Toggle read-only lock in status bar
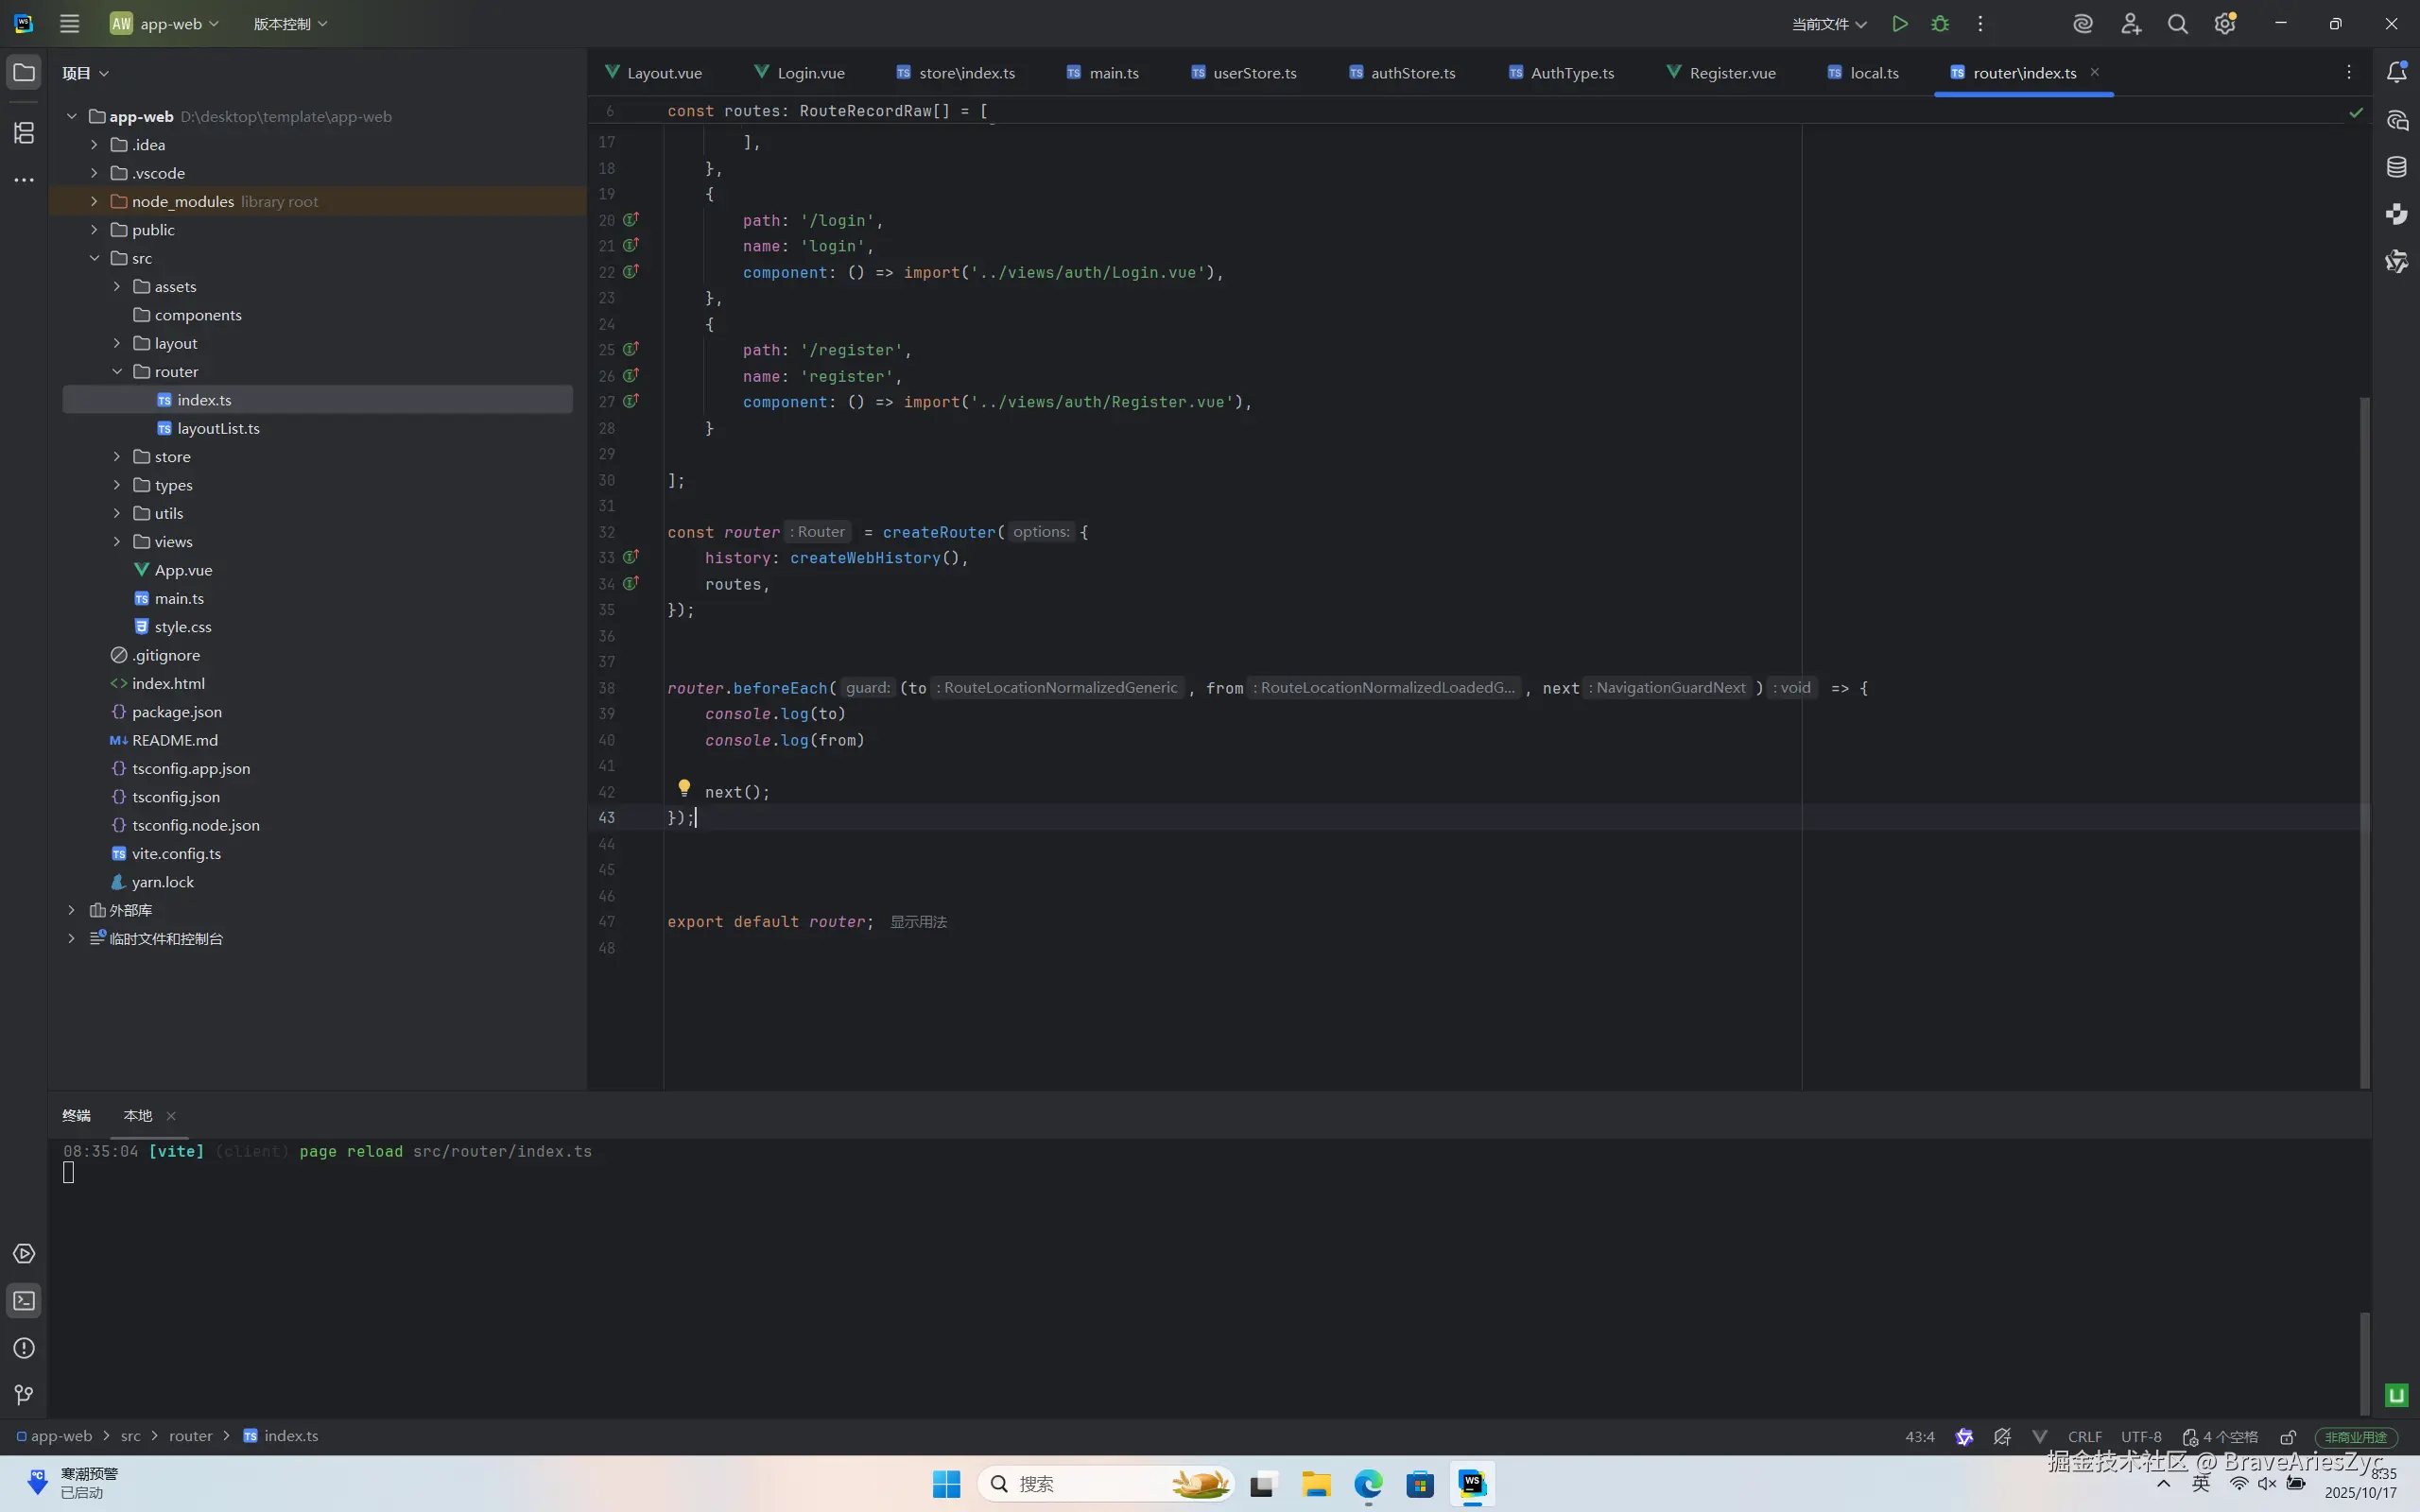Viewport: 2420px width, 1512px height. coord(2288,1437)
